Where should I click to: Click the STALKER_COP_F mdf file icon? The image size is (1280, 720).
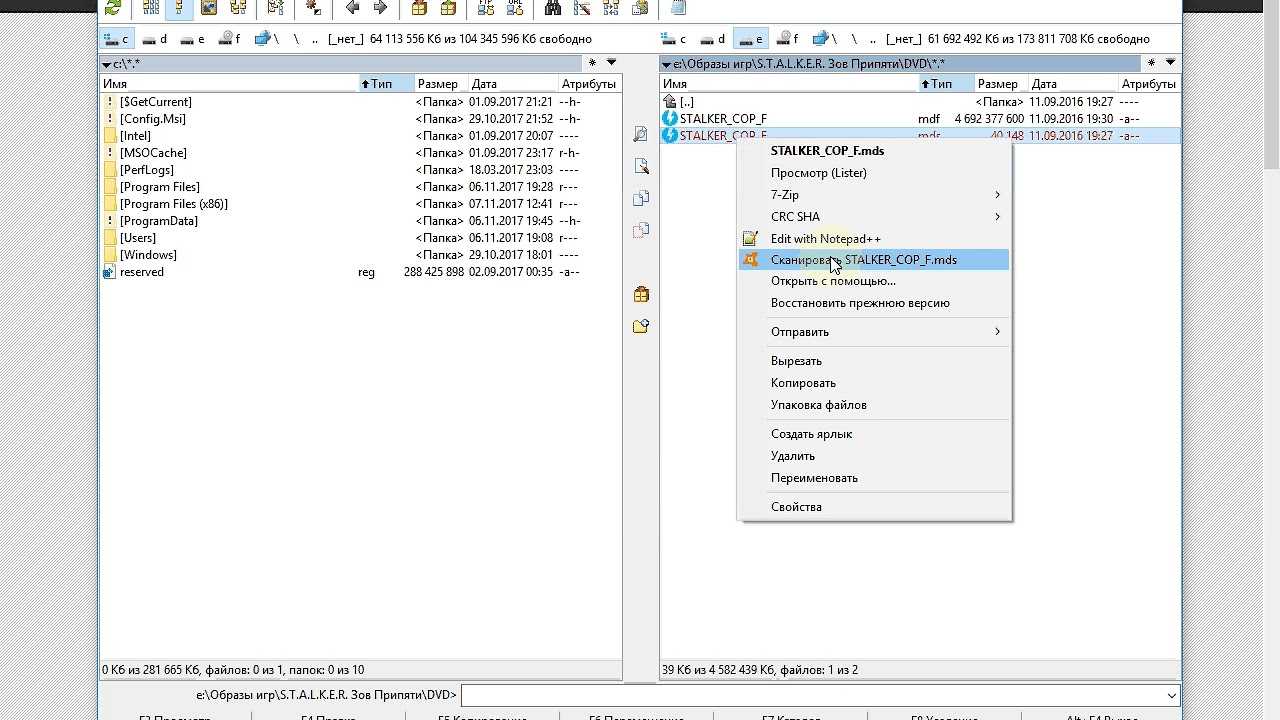tap(670, 118)
